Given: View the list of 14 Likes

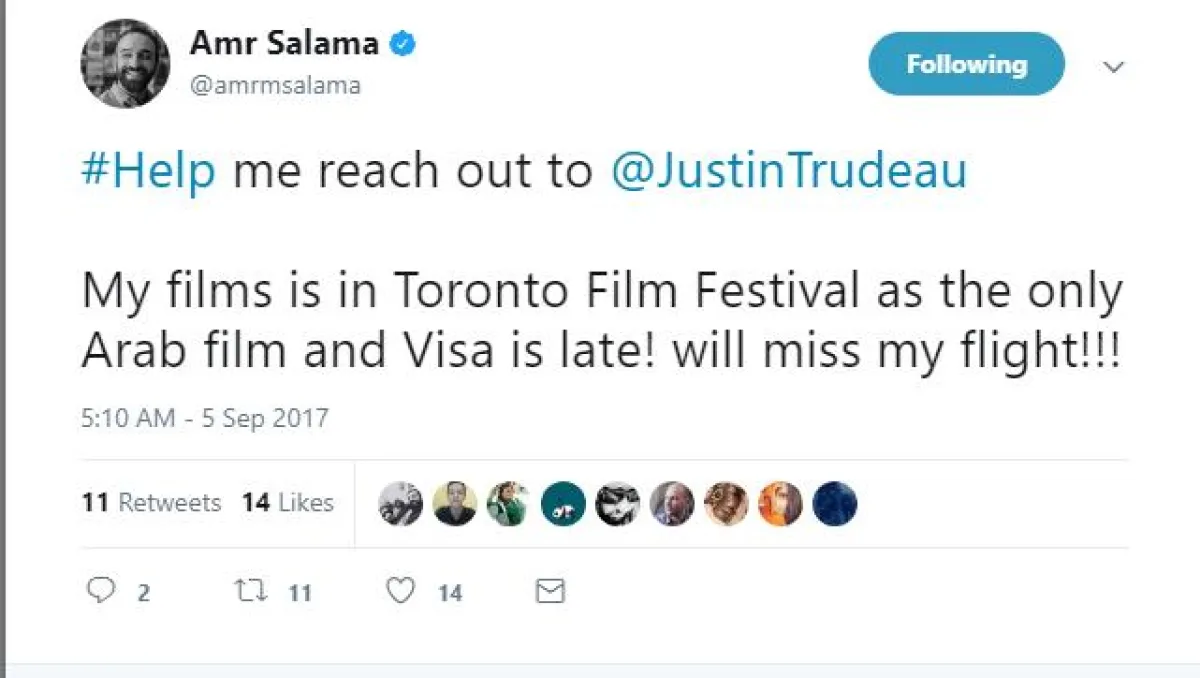Looking at the screenshot, I should (x=288, y=503).
